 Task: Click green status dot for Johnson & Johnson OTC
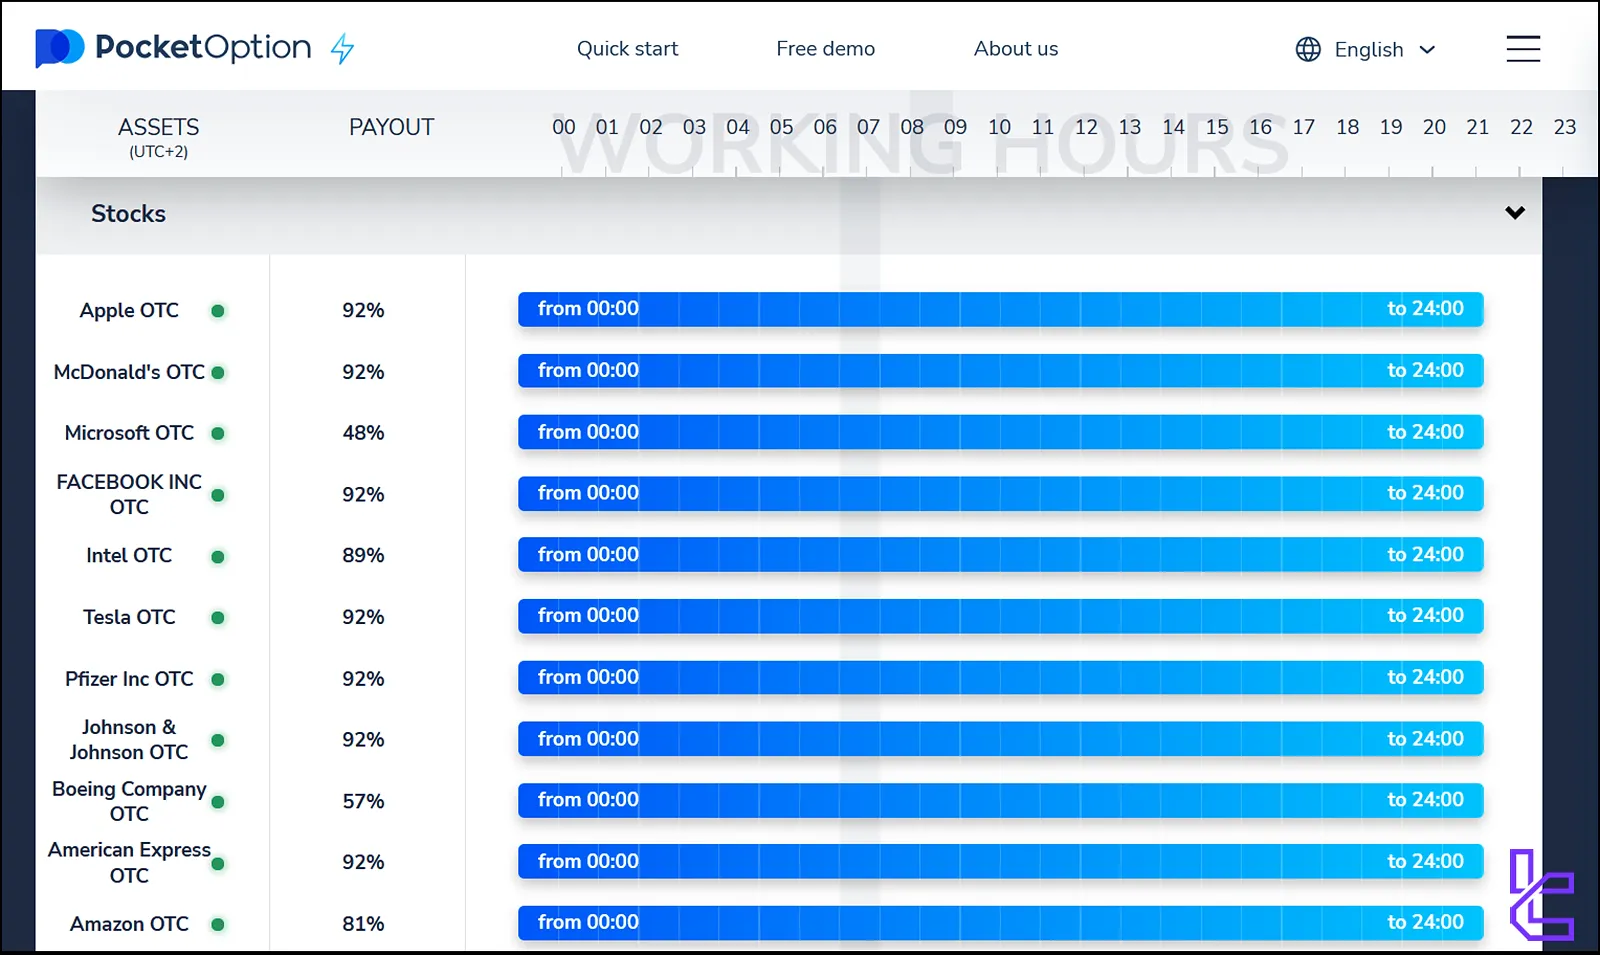[x=218, y=741]
